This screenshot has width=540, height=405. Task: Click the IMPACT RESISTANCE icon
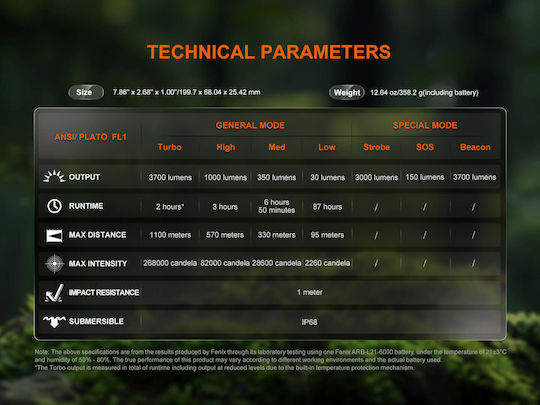(54, 293)
